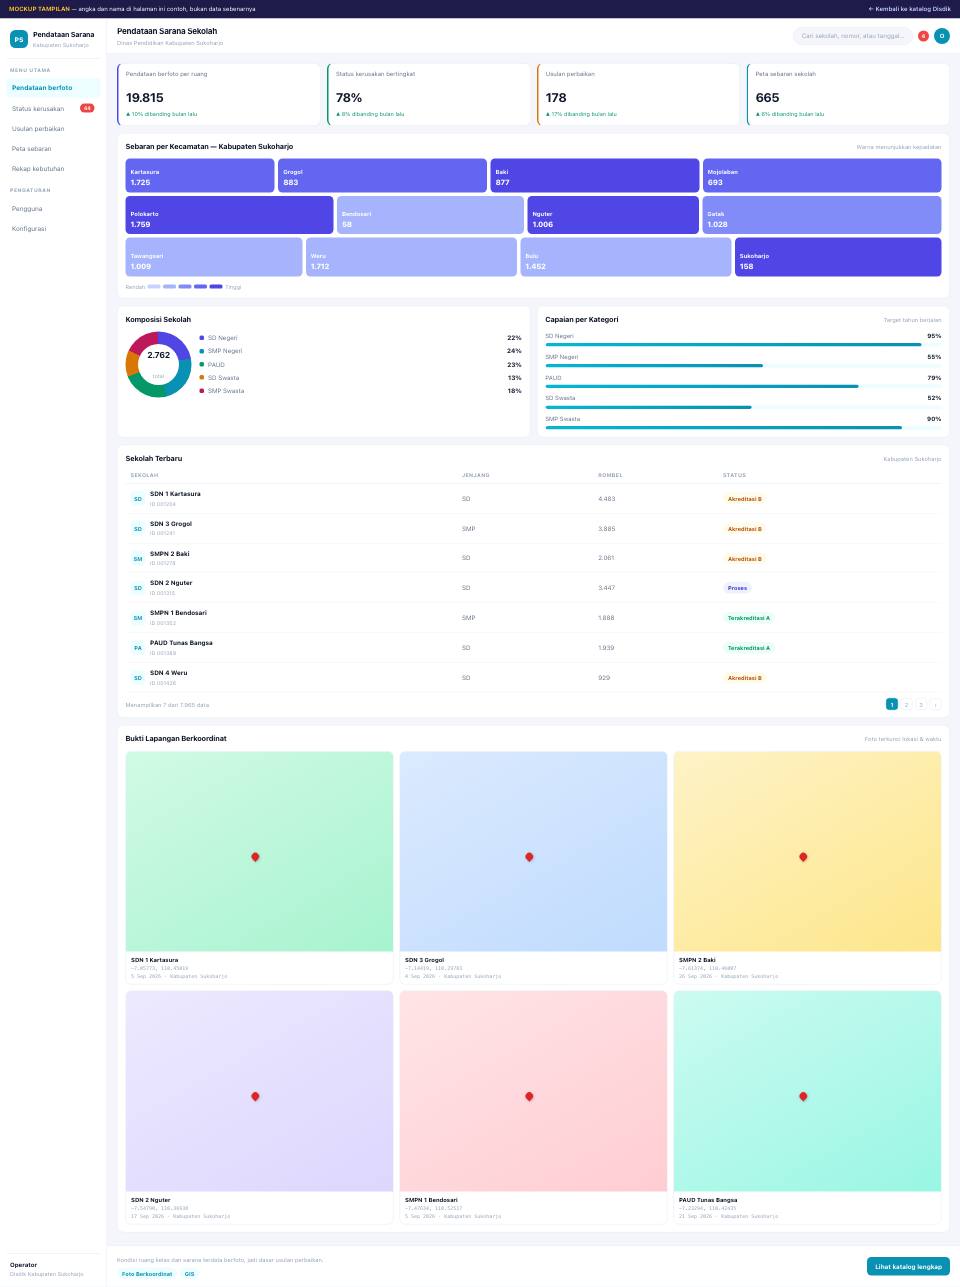
Task: Click the SM avatar beside SMPN 2 Baki
Action: (138, 559)
